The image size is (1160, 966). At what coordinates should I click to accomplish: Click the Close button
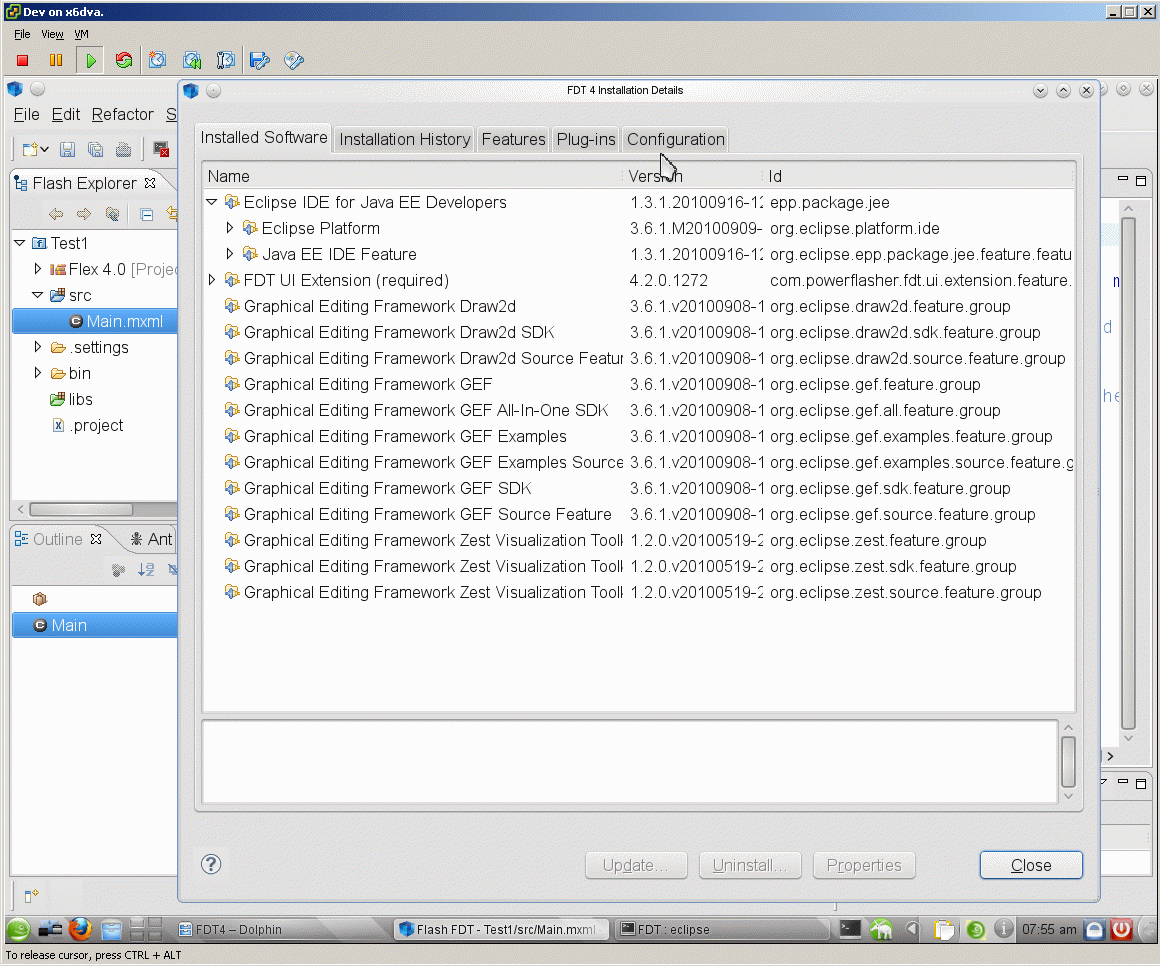pos(1031,865)
